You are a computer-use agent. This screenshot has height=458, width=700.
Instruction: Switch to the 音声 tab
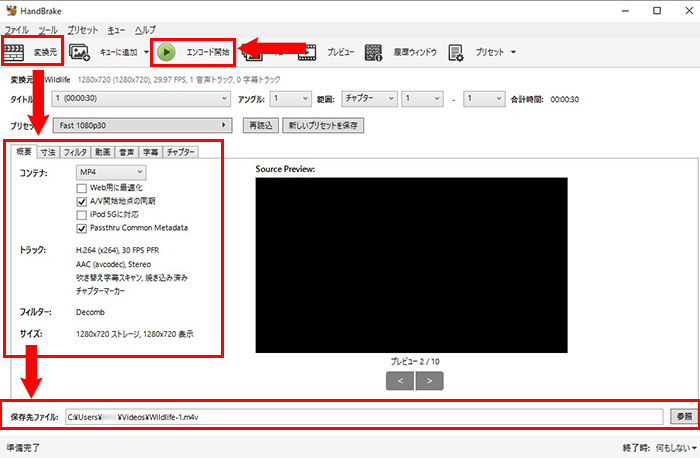127,153
